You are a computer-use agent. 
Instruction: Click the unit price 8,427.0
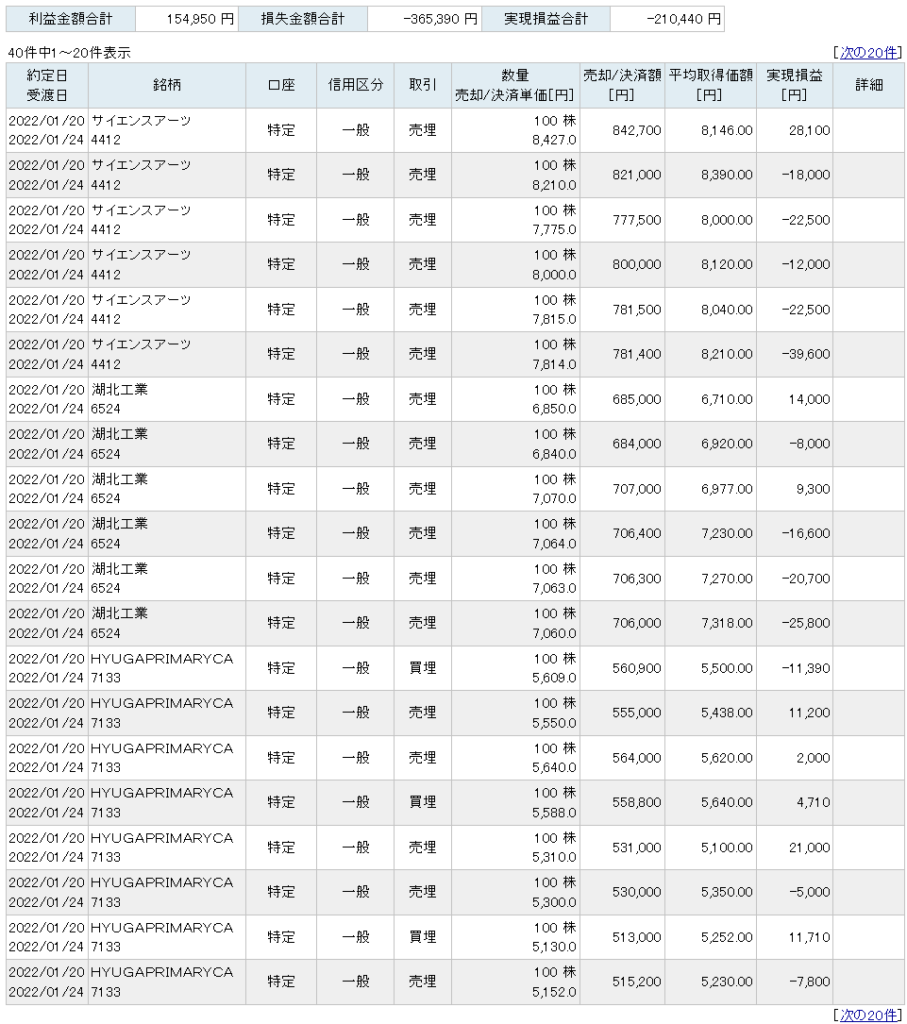(x=554, y=140)
